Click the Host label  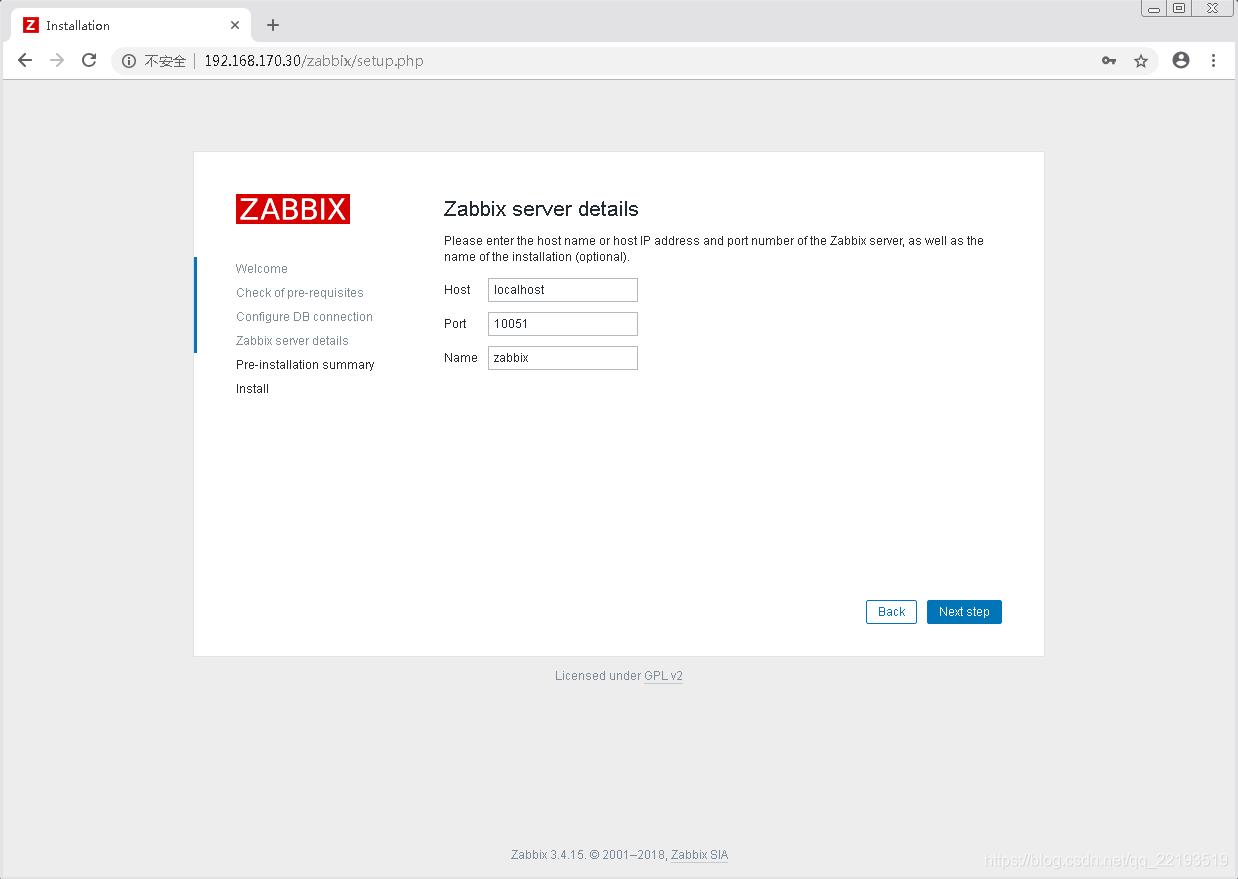[457, 290]
